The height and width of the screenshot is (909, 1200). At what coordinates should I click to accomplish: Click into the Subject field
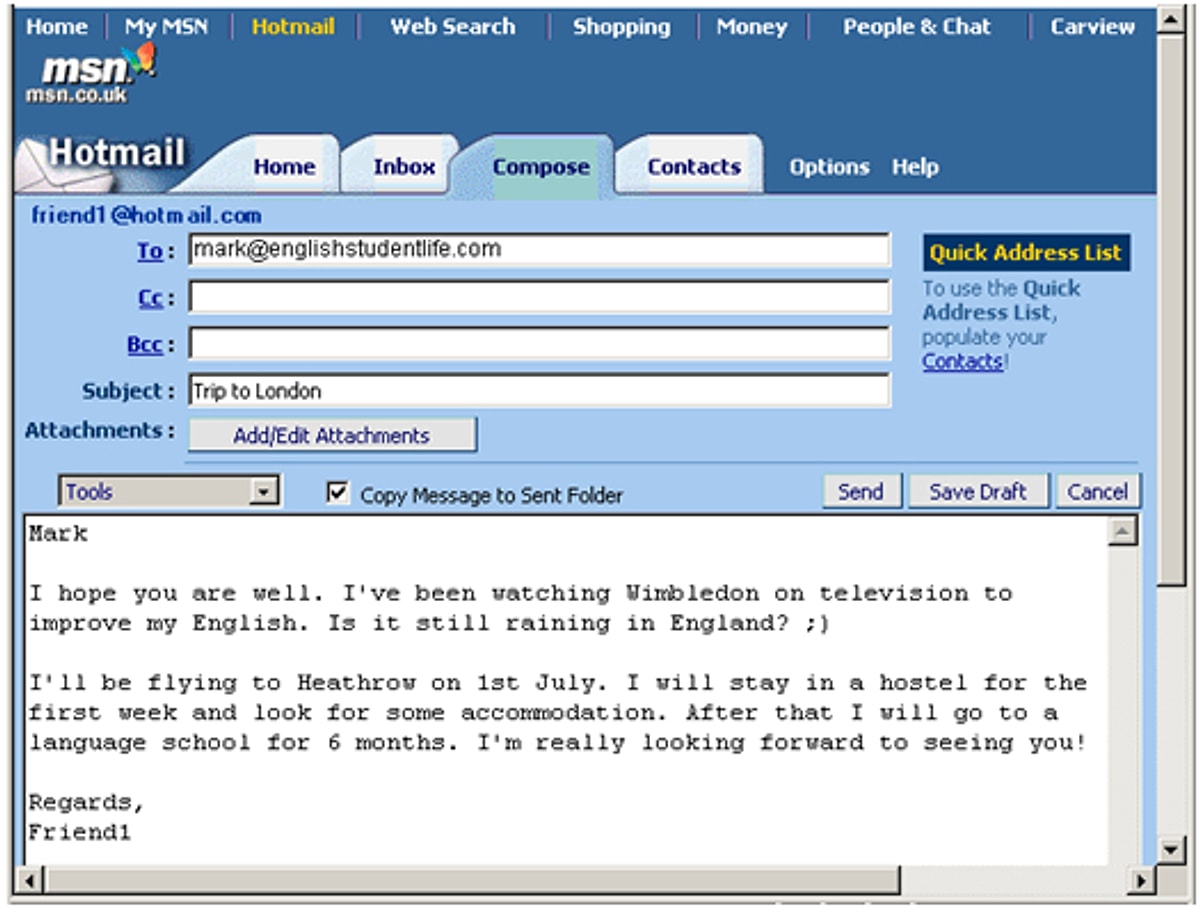(x=538, y=391)
